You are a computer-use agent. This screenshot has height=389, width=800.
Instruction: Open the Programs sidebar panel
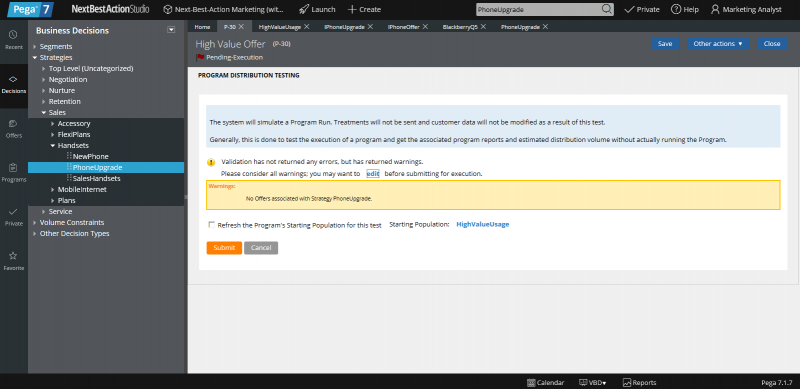click(14, 173)
